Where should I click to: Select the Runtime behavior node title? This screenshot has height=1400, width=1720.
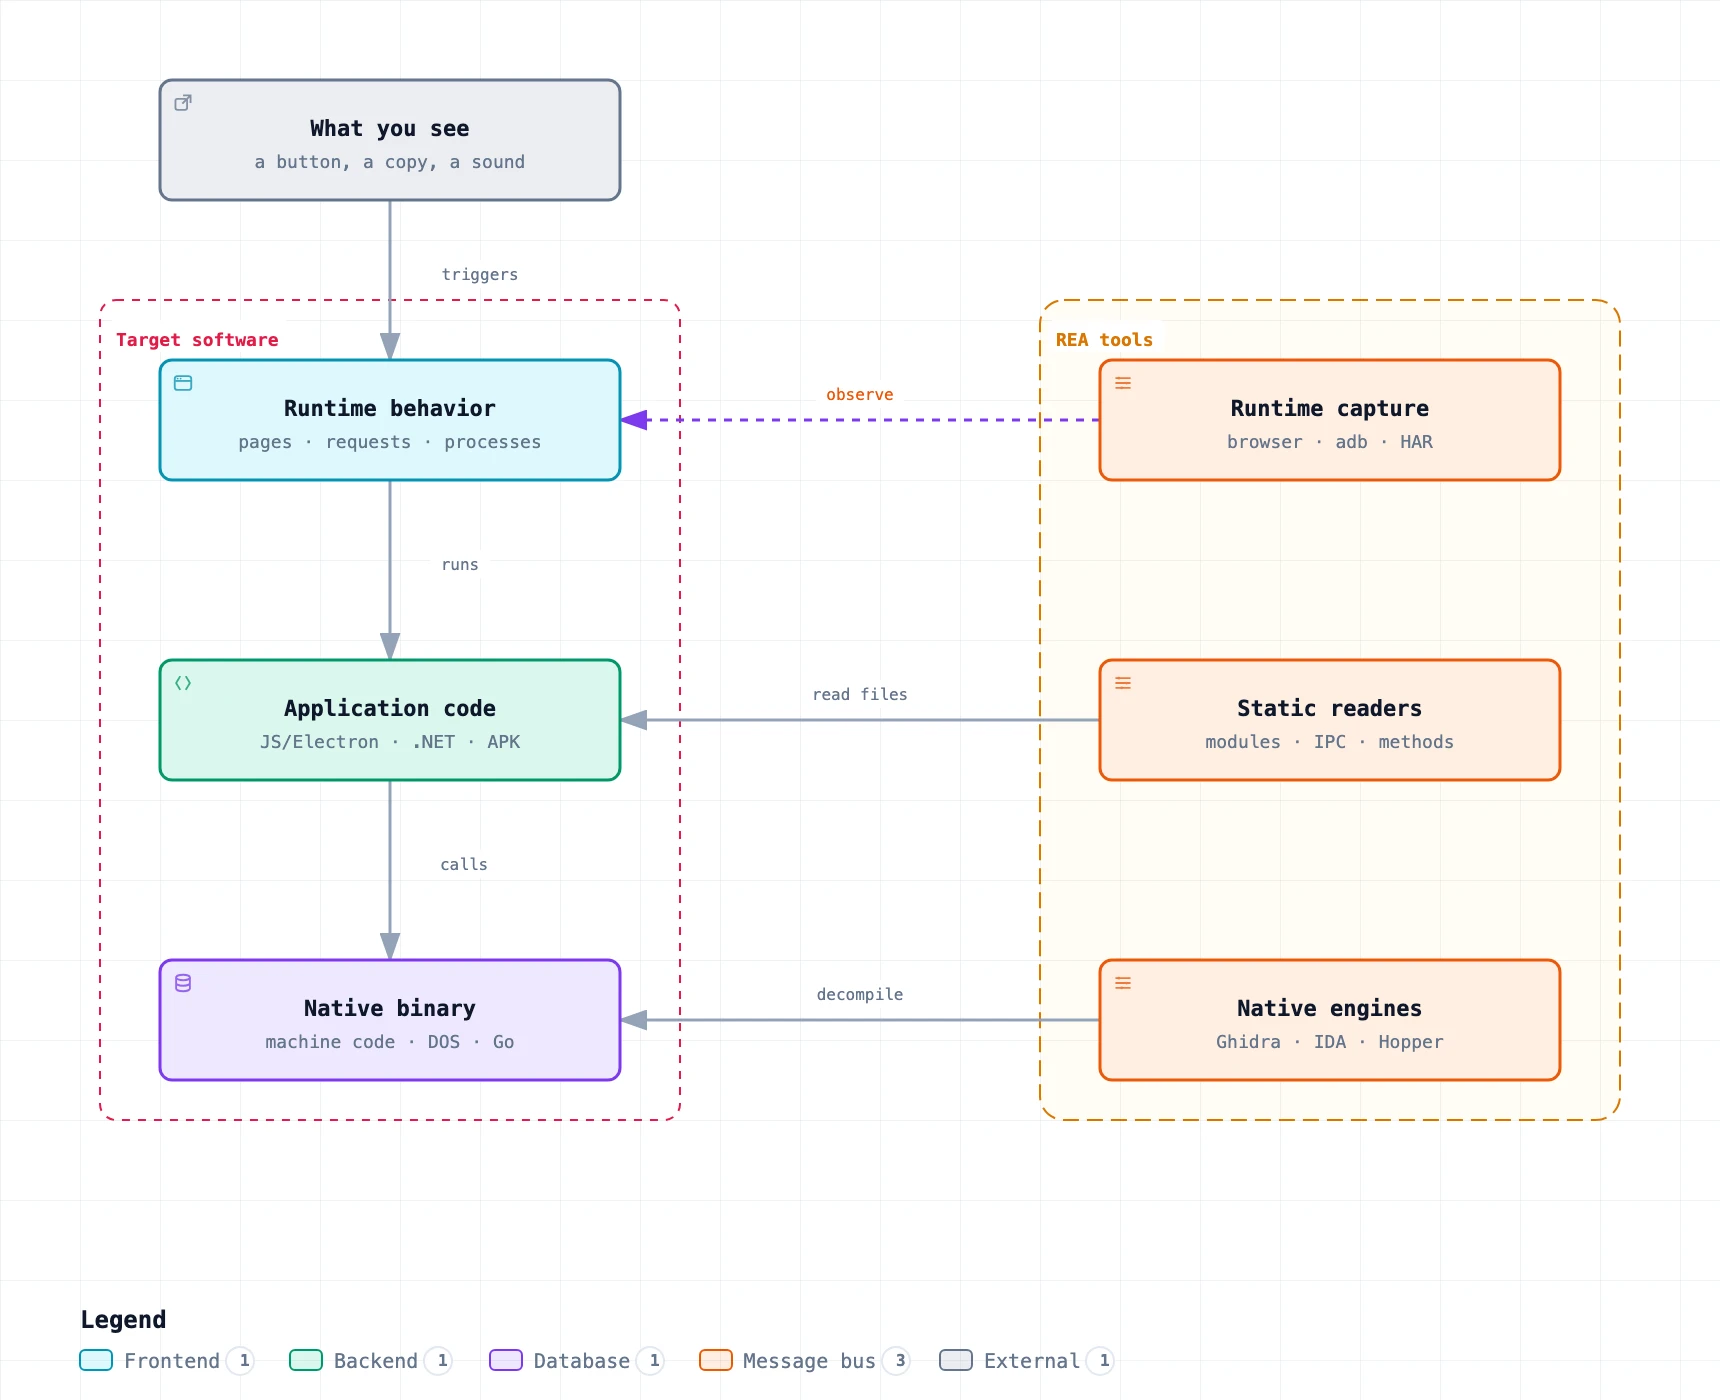click(390, 408)
